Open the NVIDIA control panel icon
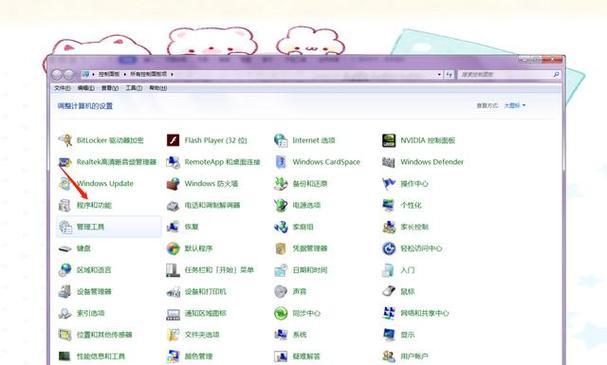Viewport: 607px width, 365px height. pos(389,140)
